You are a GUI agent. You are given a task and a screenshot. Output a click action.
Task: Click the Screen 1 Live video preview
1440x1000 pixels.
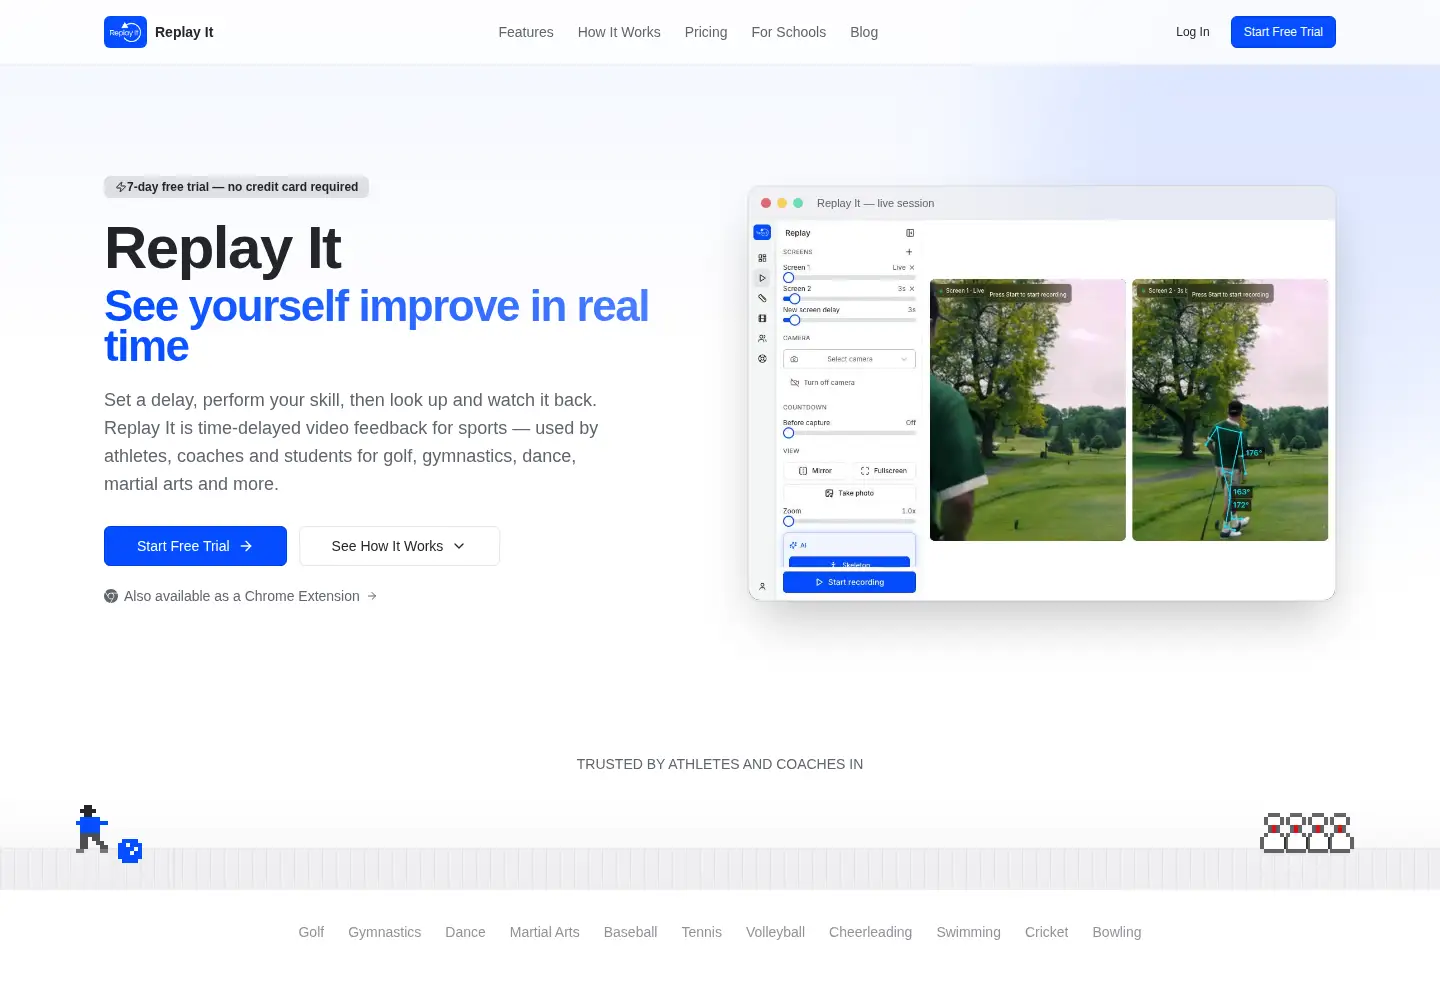[1028, 410]
